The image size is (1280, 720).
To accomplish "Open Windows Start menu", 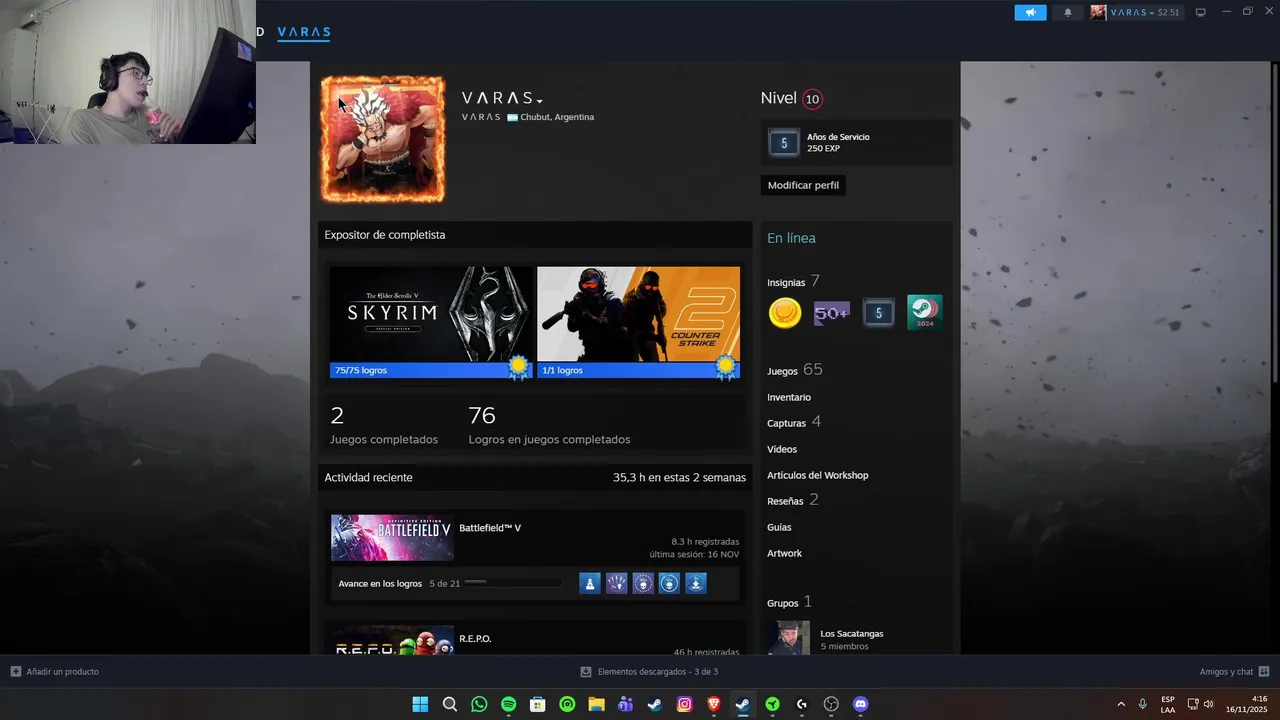I will point(420,704).
